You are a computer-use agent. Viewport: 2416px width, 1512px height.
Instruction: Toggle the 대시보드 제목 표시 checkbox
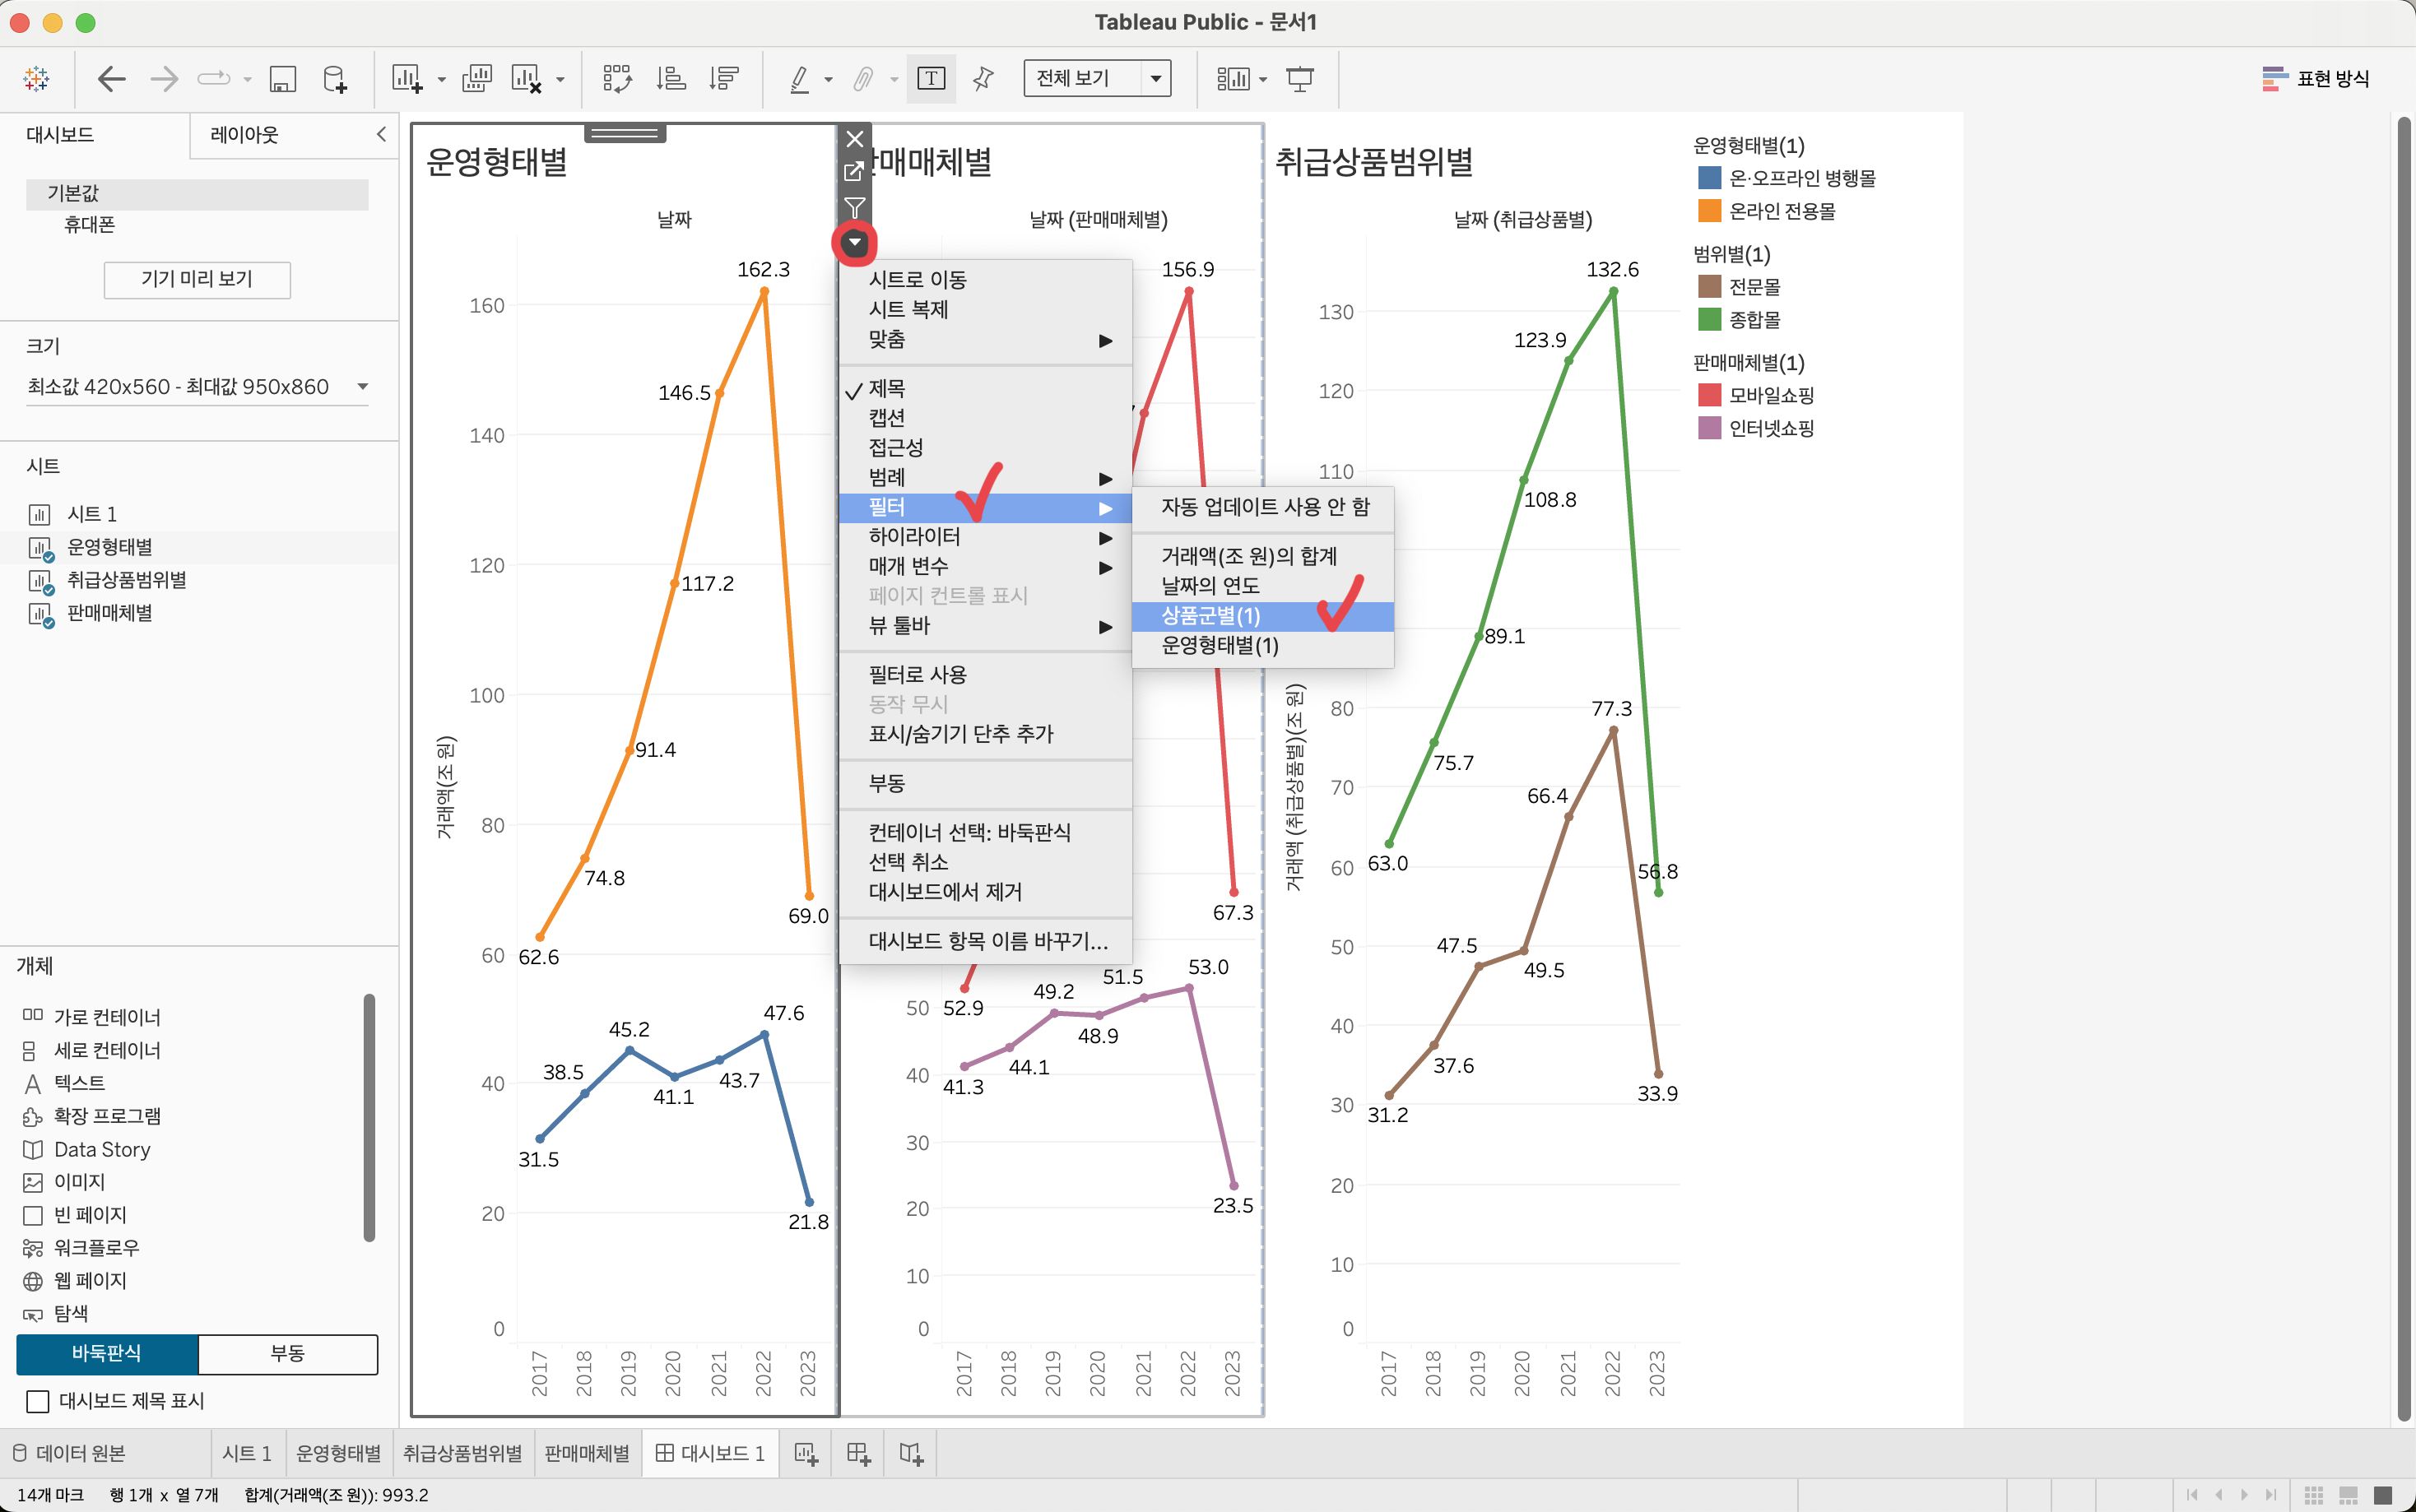(38, 1401)
